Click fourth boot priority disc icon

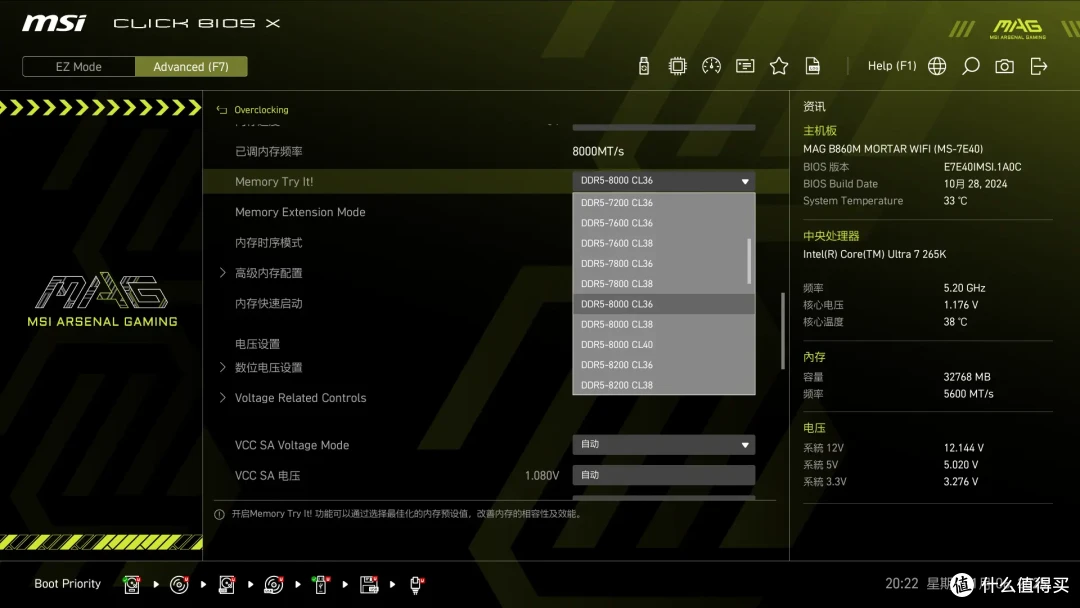[273, 585]
